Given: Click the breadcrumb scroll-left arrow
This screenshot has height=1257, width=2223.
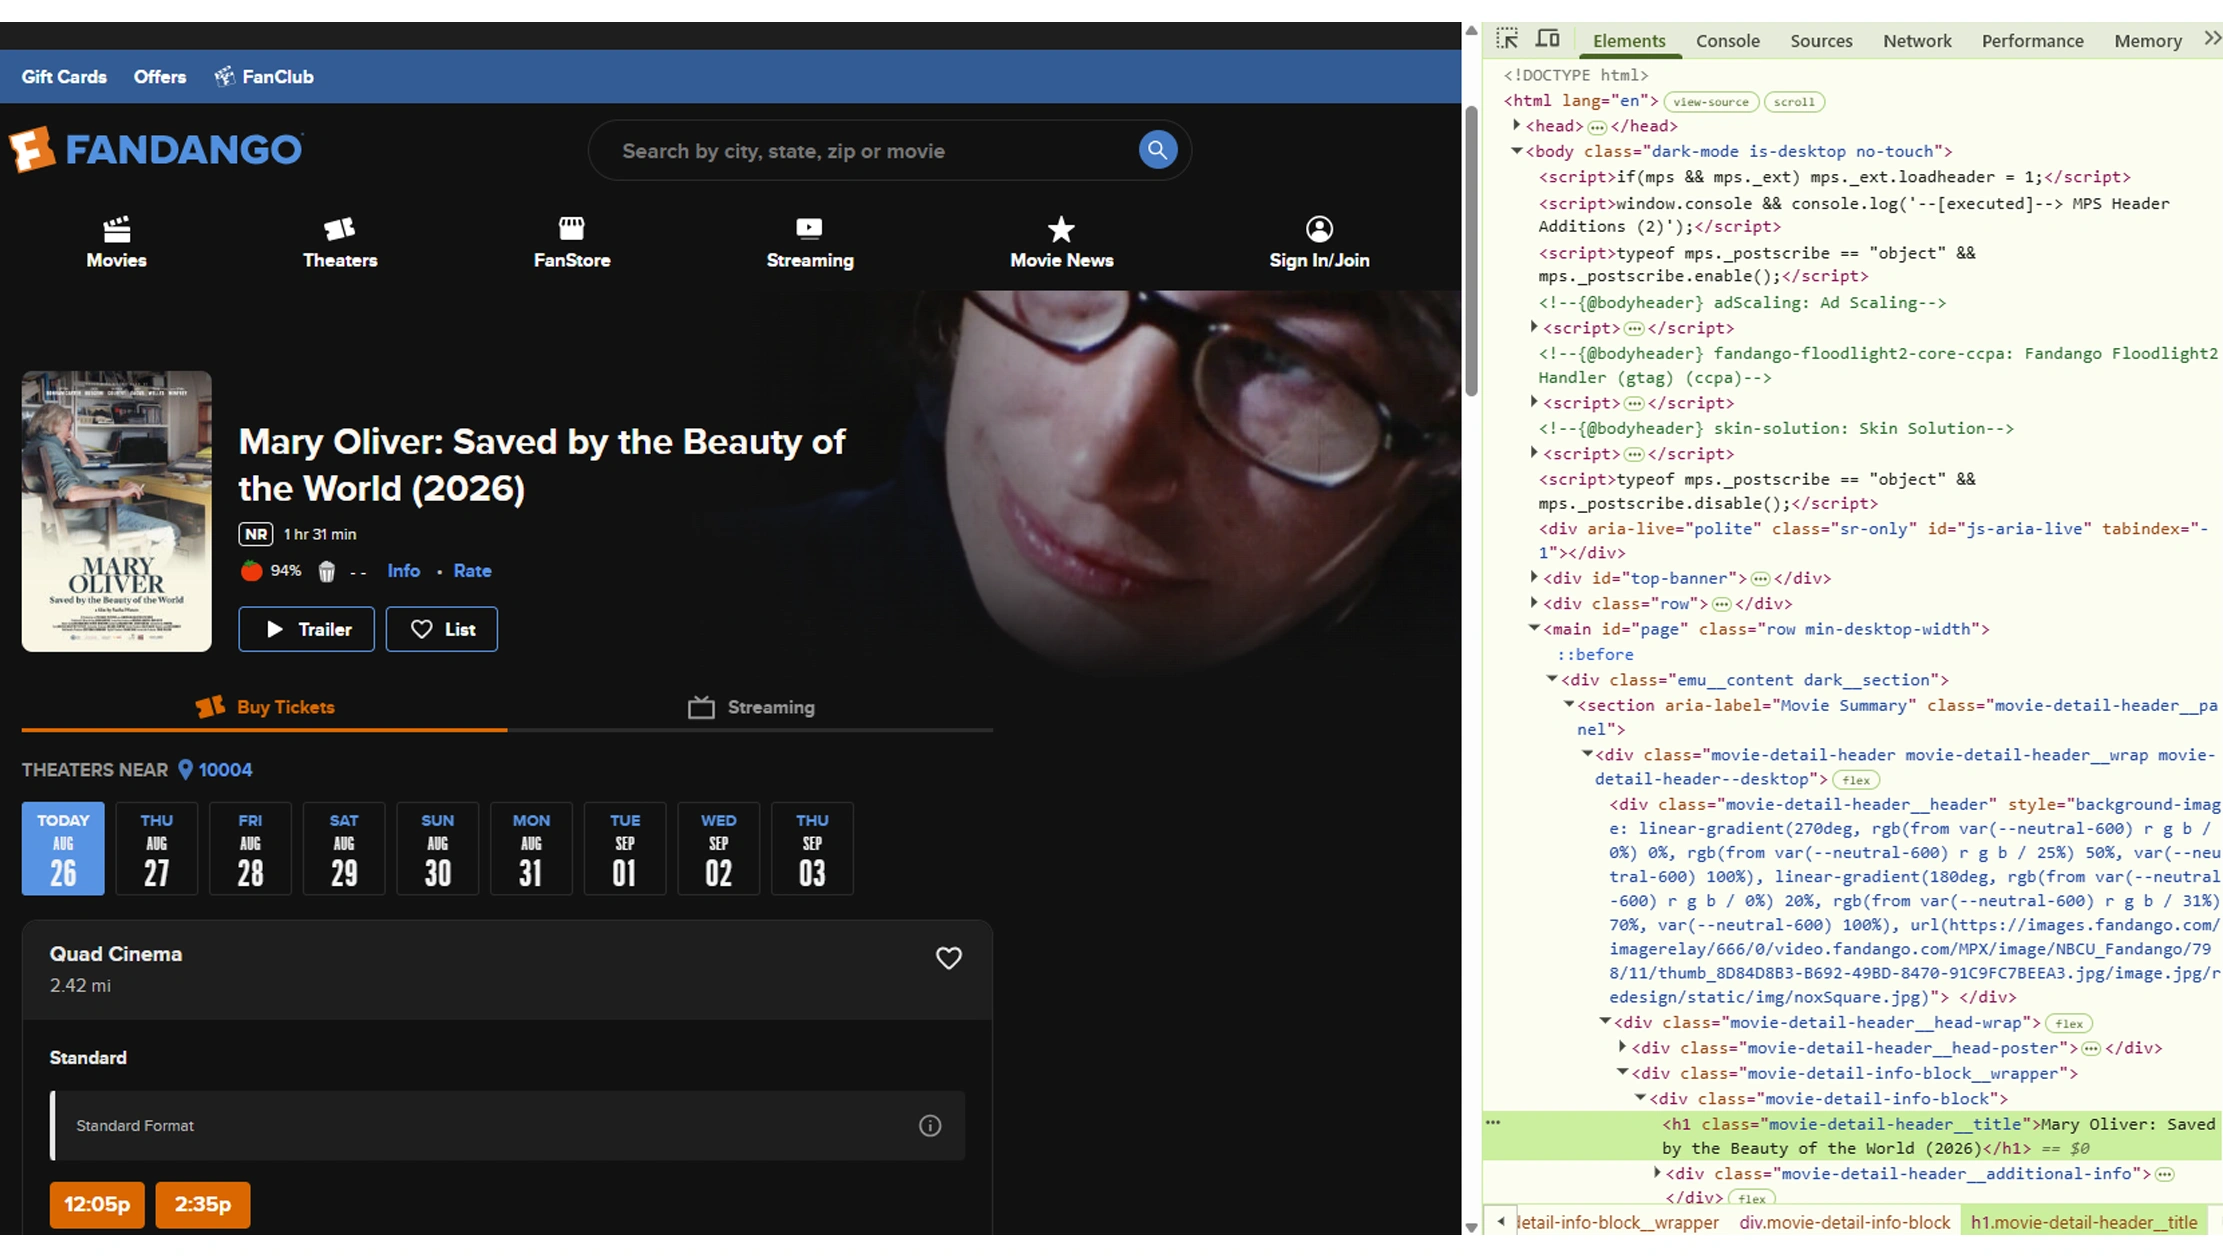Looking at the screenshot, I should (x=1501, y=1222).
